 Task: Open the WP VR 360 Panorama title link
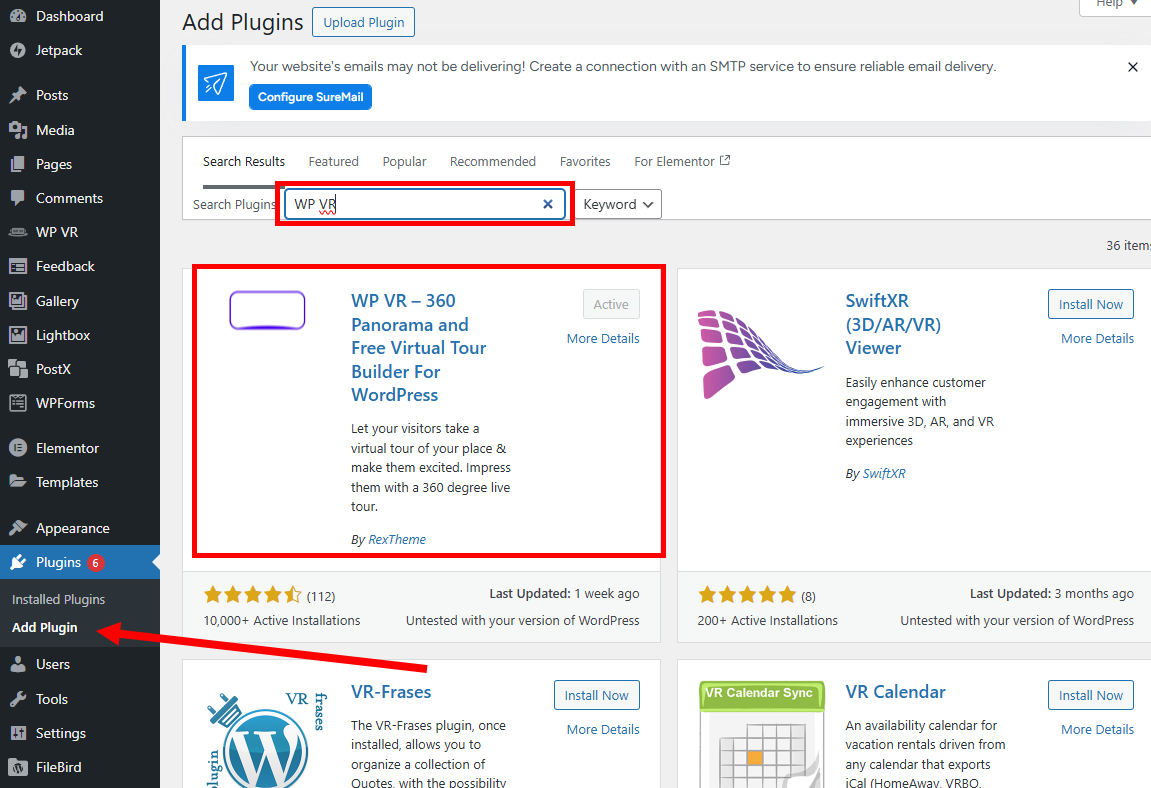[x=418, y=347]
